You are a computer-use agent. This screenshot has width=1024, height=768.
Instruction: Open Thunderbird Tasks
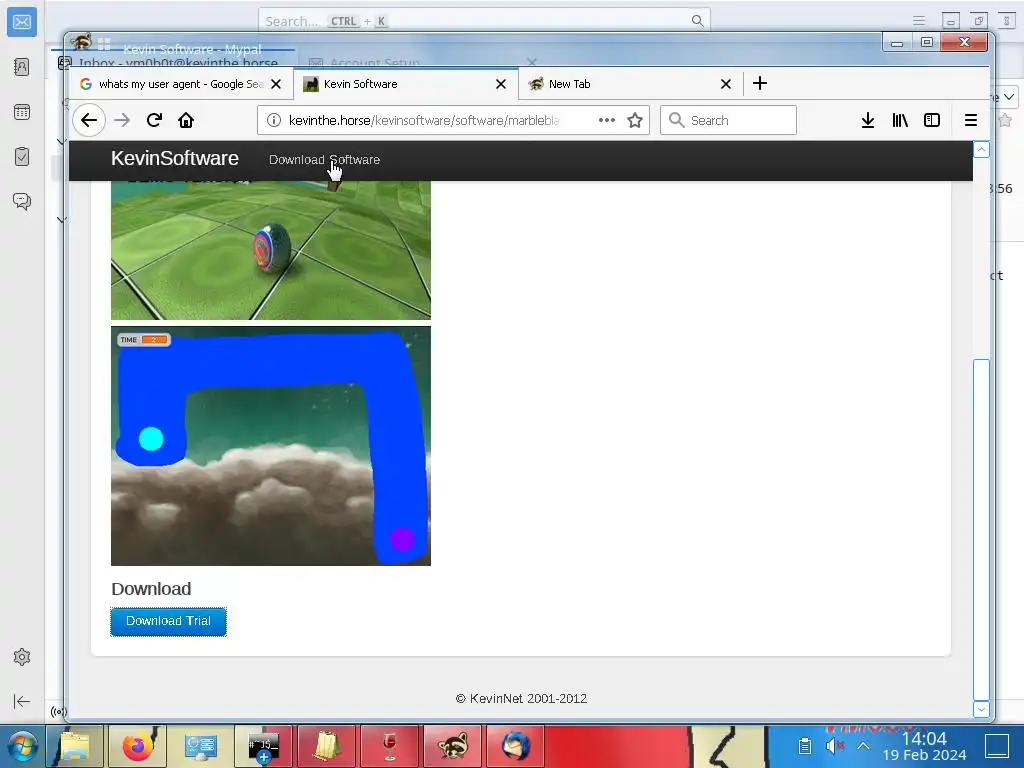coord(22,157)
